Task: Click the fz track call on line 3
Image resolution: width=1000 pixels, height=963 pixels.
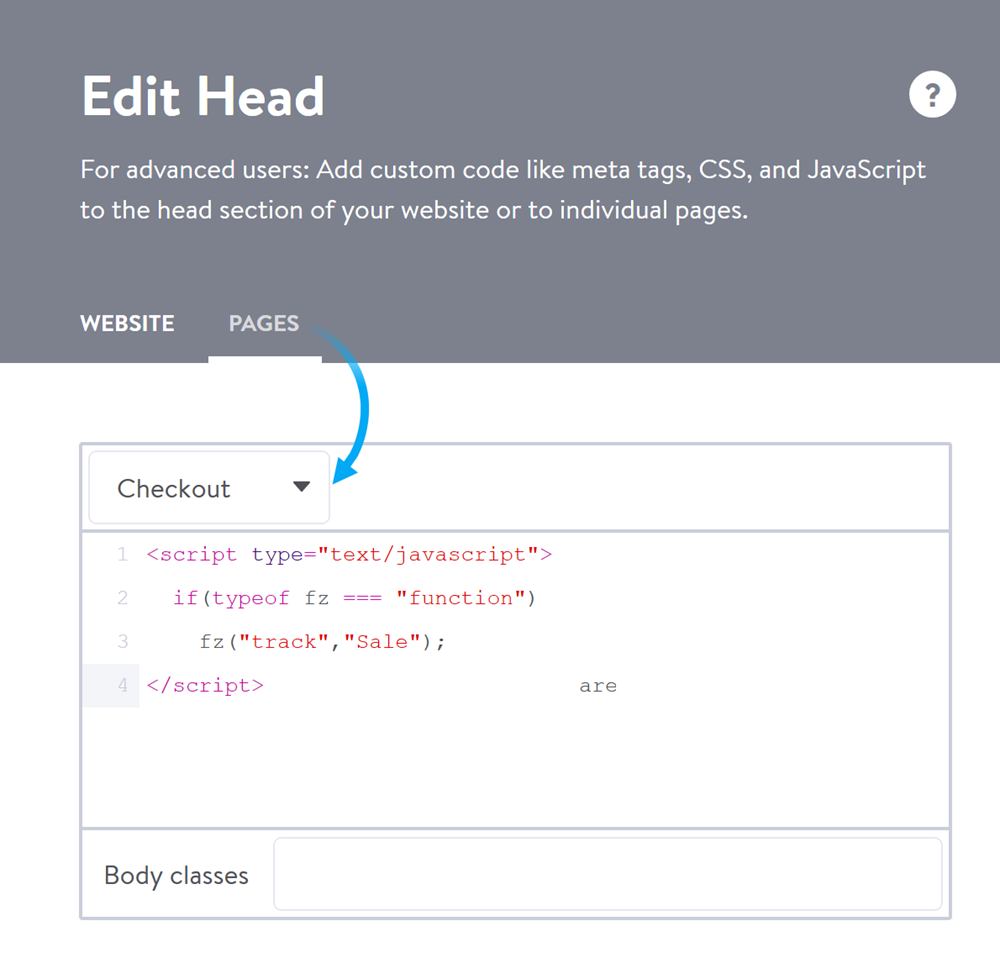Action: click(x=320, y=642)
